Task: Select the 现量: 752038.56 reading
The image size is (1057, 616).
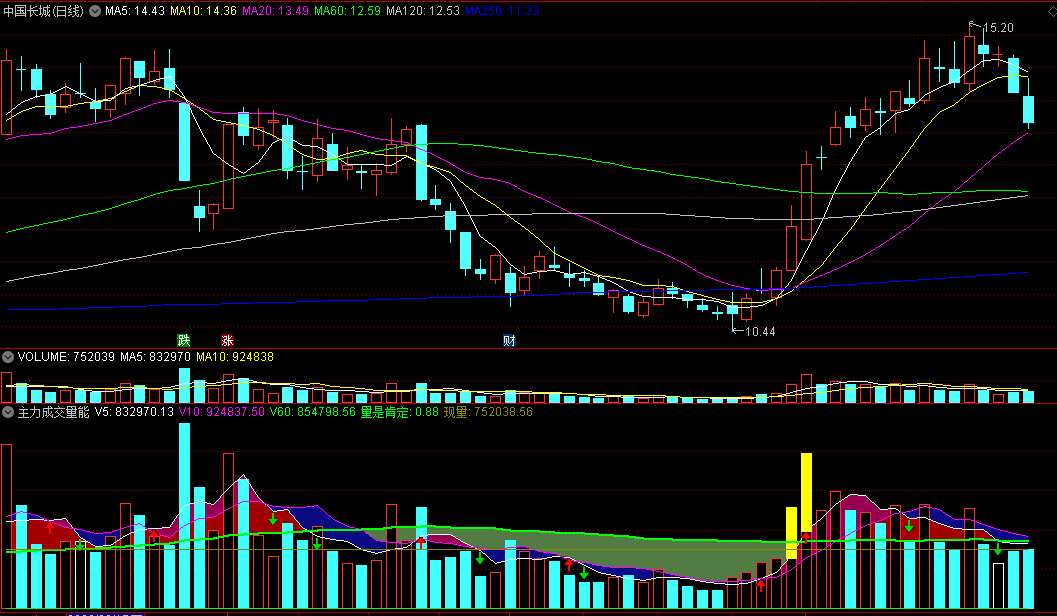Action: point(488,412)
